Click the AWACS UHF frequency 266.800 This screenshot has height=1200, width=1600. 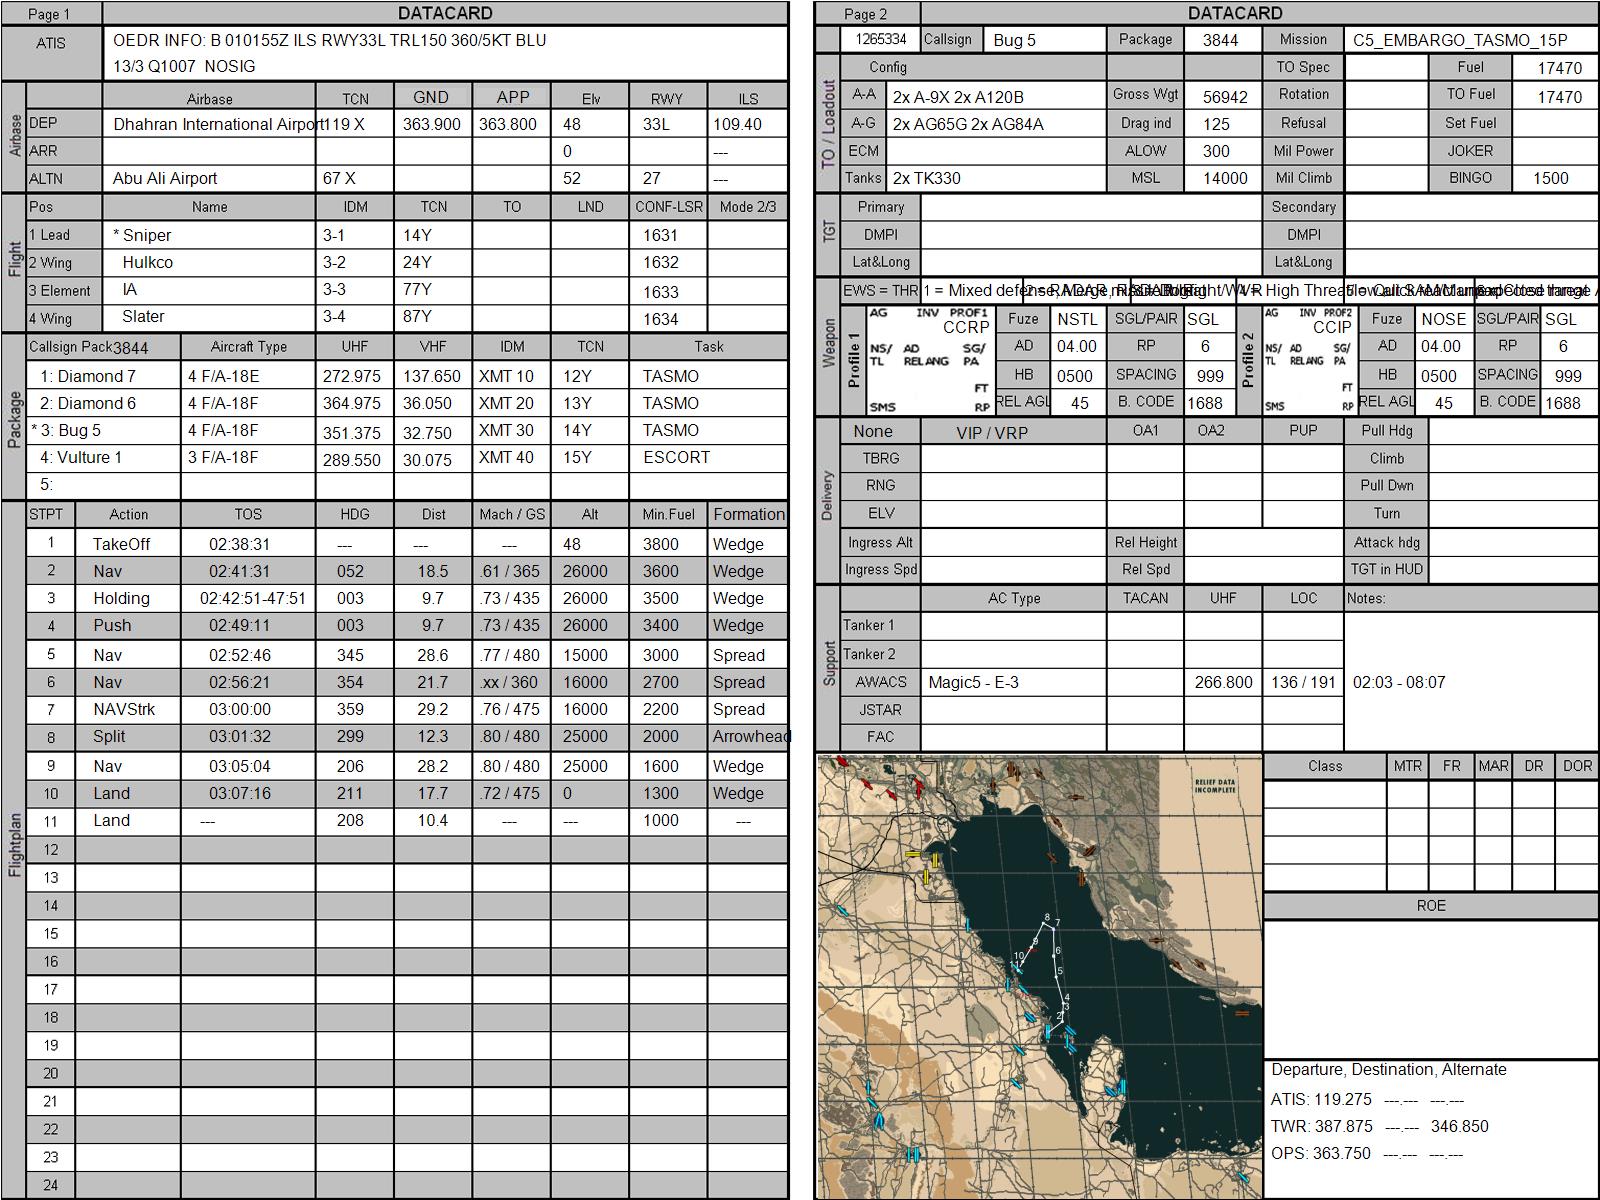coord(1223,682)
